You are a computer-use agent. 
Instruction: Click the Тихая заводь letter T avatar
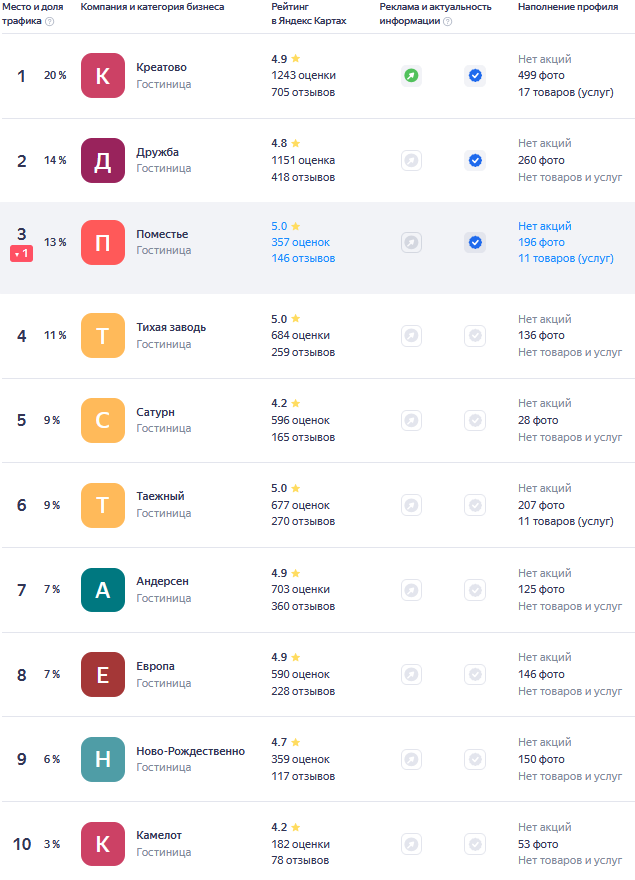tap(103, 336)
